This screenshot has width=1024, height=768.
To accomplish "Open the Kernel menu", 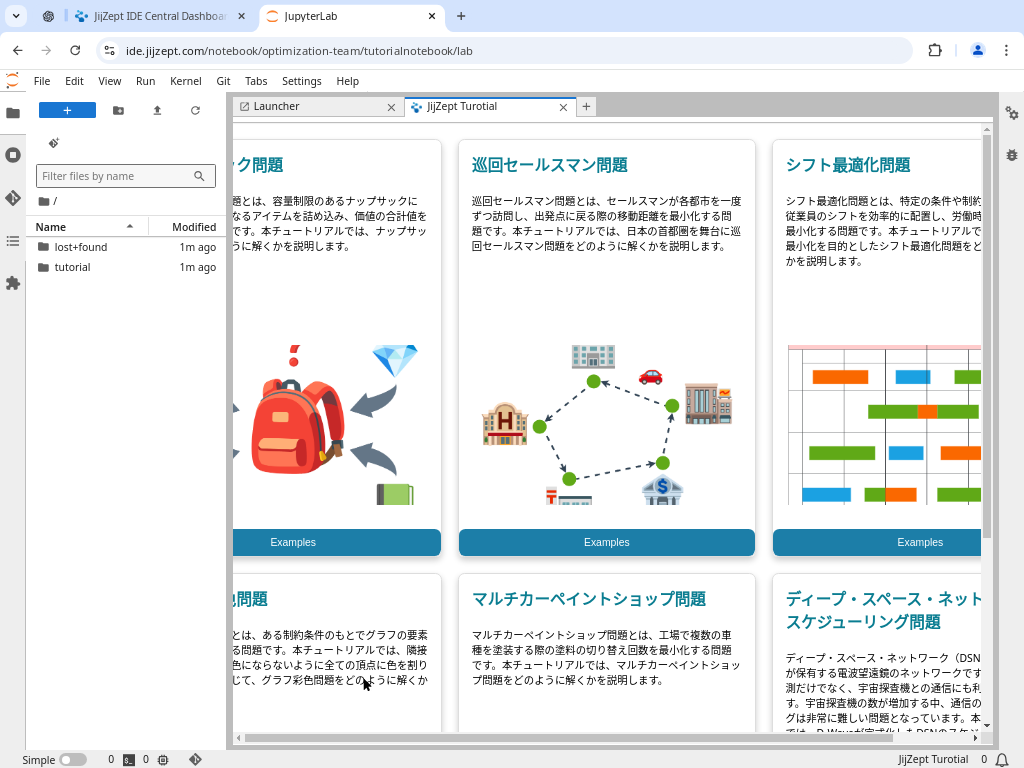I will coord(185,81).
